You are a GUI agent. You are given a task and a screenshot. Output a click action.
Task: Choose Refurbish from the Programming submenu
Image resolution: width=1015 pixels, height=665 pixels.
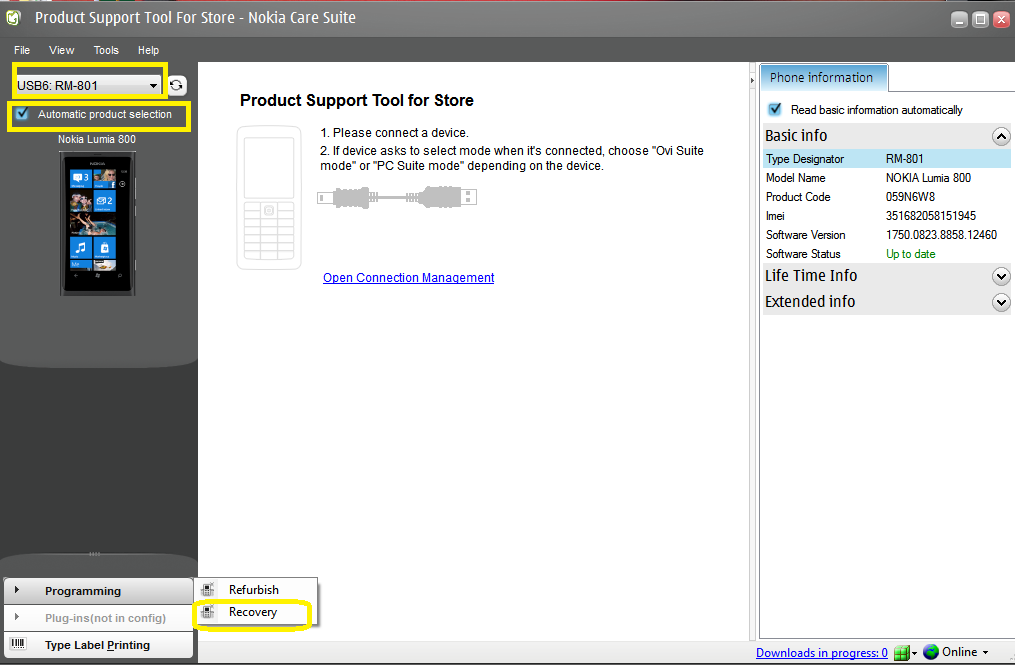254,590
